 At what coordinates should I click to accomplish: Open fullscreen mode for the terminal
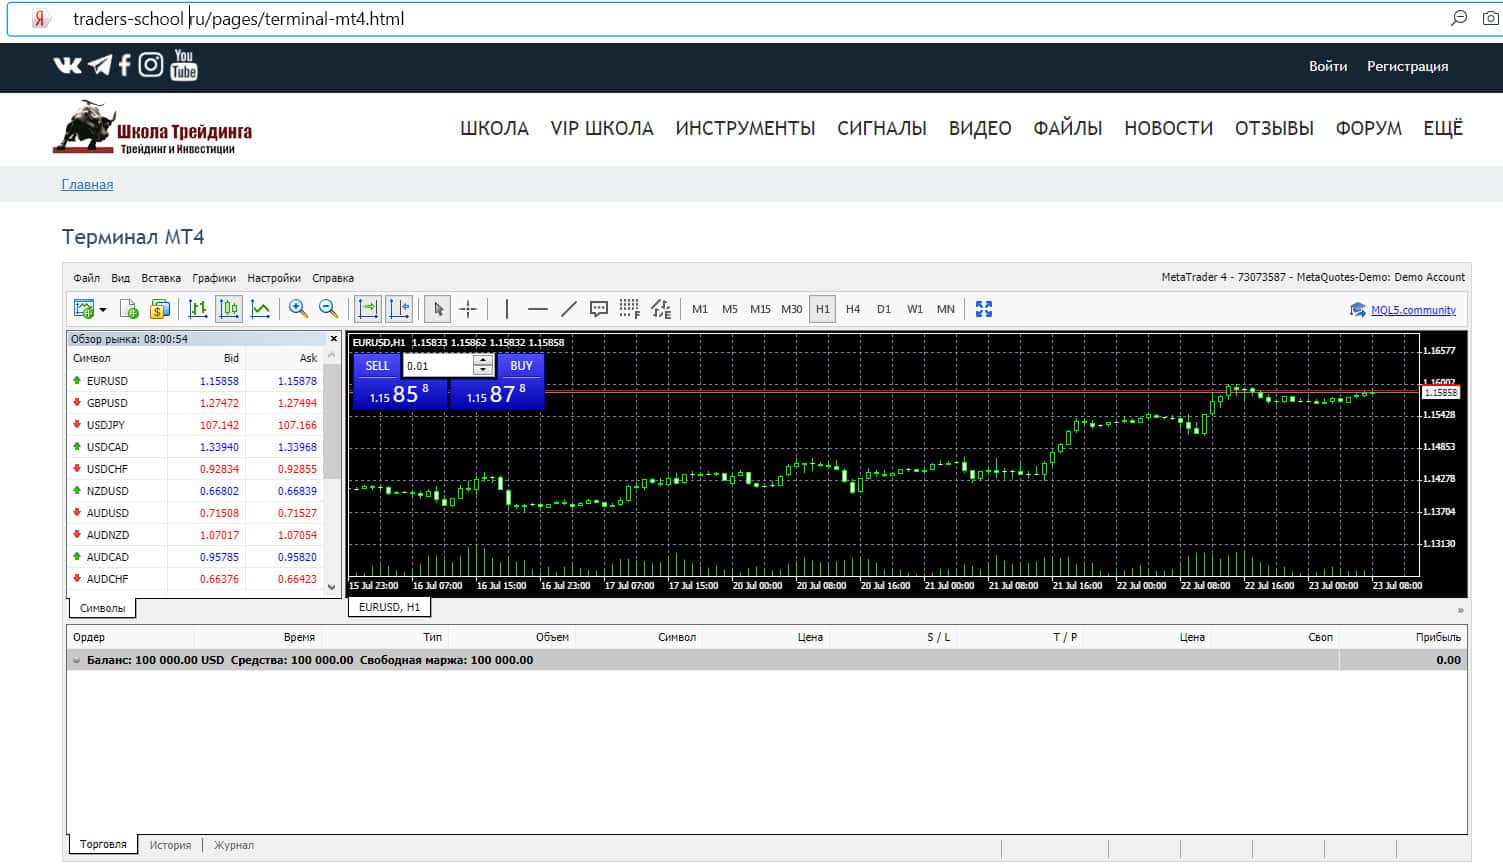coord(984,309)
